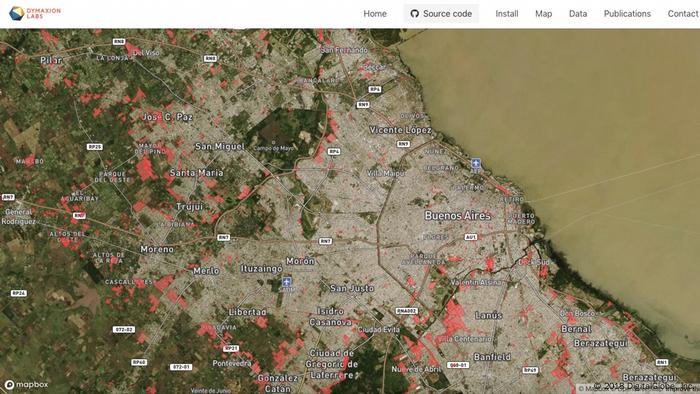
Task: Click the Banfield map label
Action: [x=492, y=357]
